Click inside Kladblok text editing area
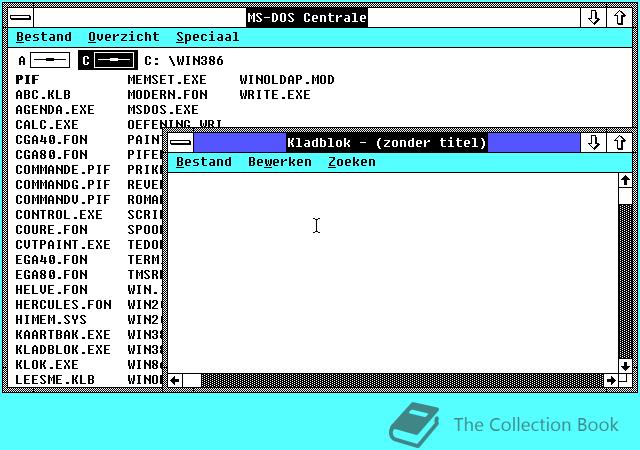The width and height of the screenshot is (640, 450). click(393, 273)
